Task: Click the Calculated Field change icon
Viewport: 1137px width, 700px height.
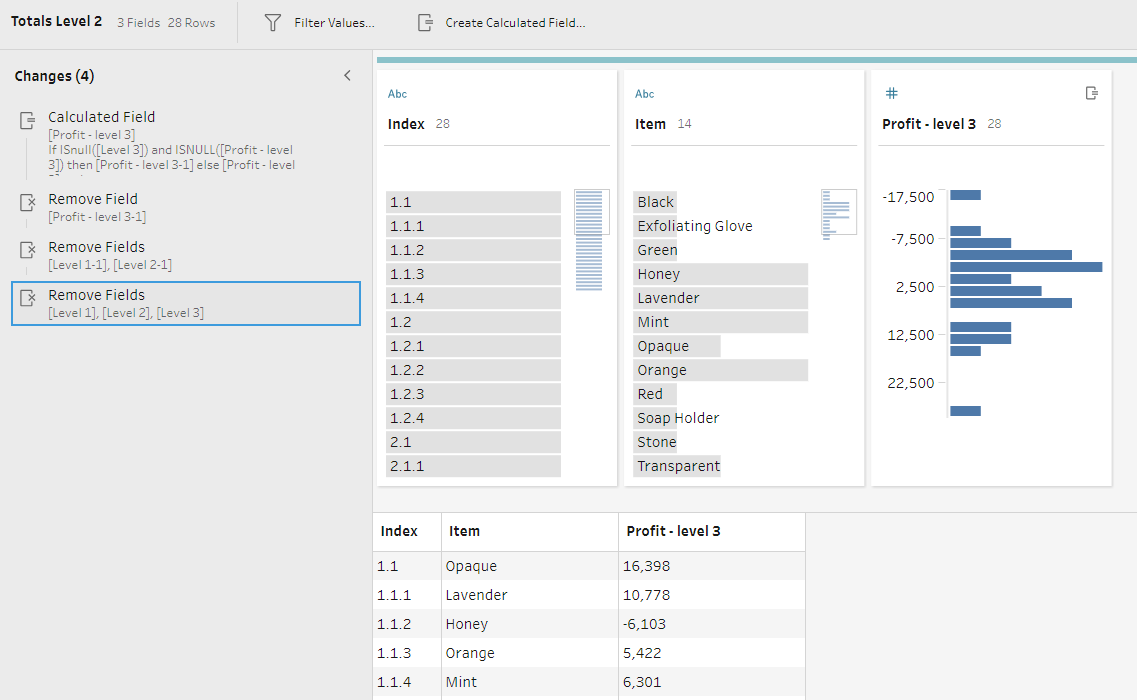Action: (x=28, y=121)
